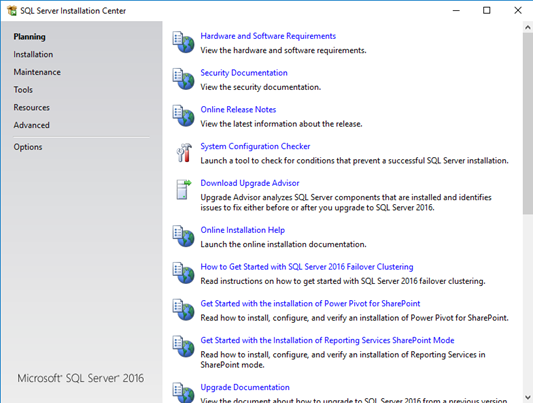Viewport: 533px width, 403px height.
Task: Launch the System Configuration Checker link
Action: (x=255, y=146)
